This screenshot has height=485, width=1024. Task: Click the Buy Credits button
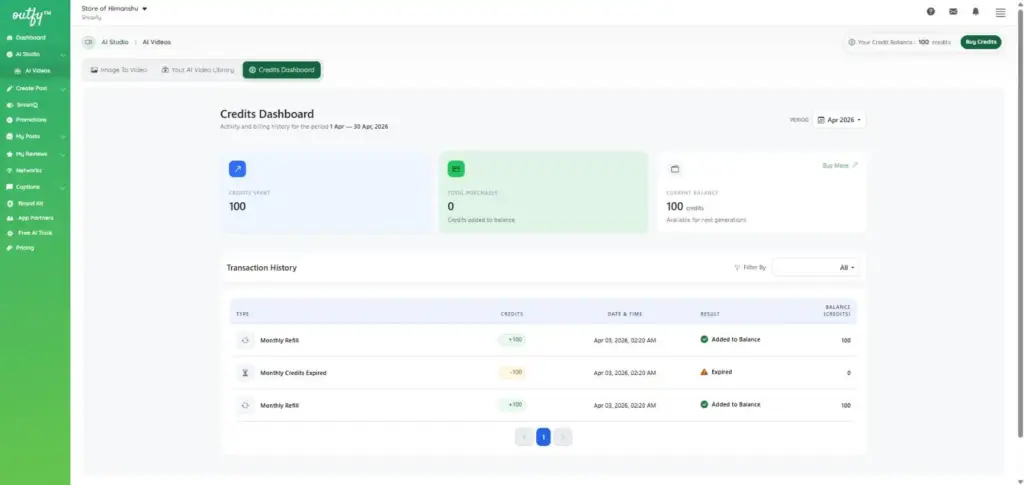pos(980,42)
